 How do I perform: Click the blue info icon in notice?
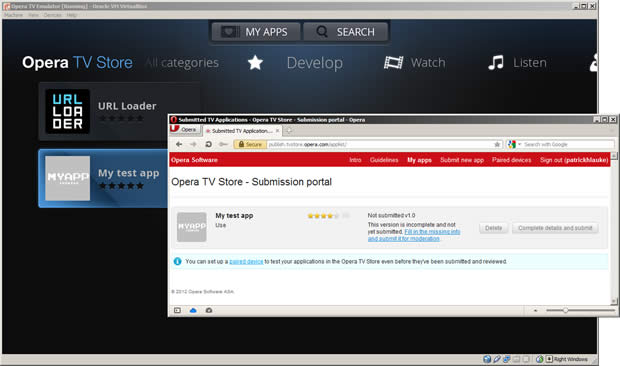(178, 261)
